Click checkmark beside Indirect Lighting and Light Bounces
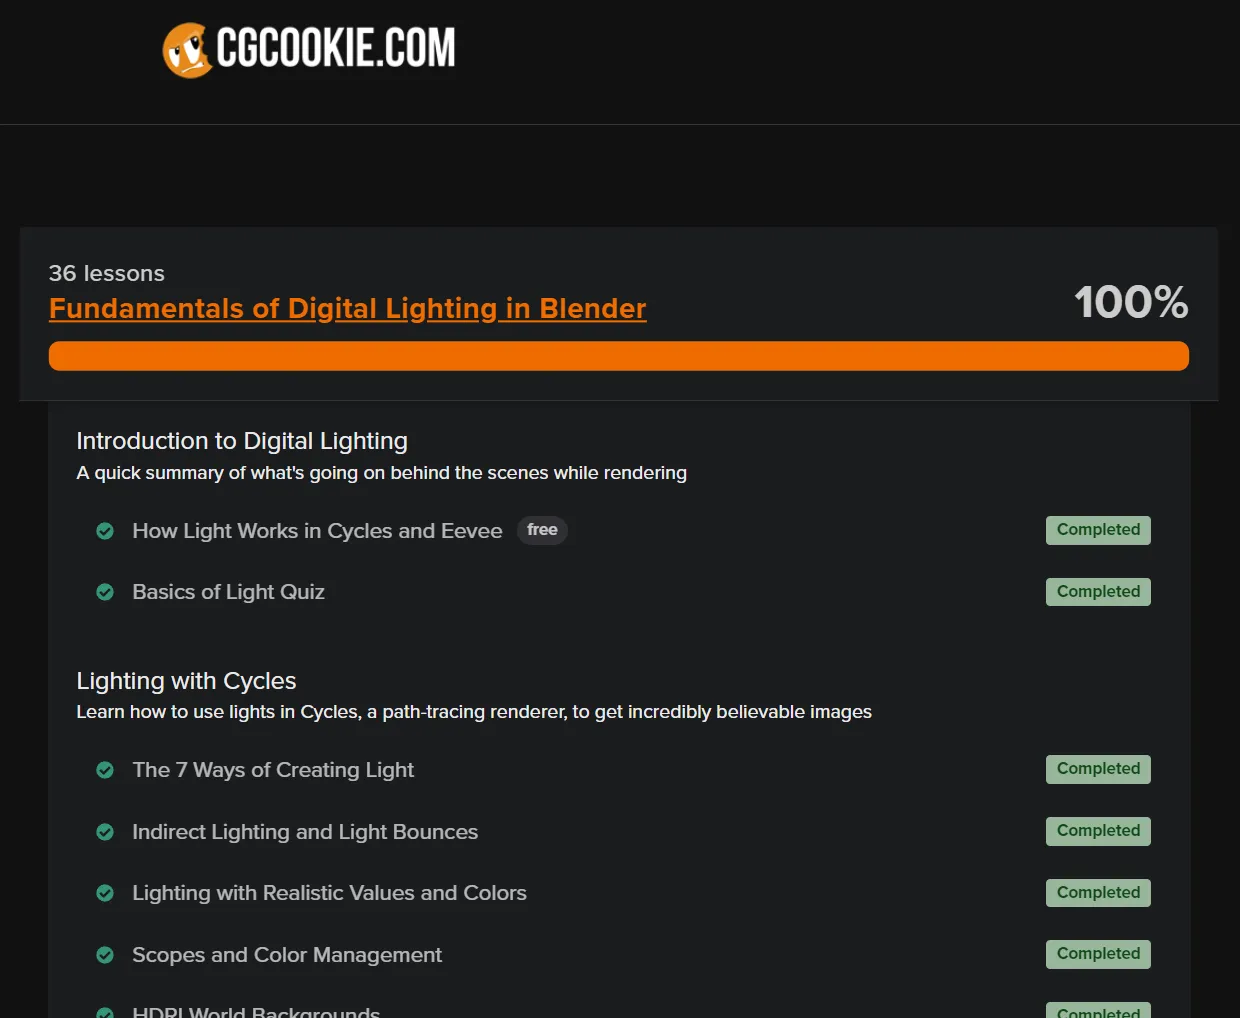The width and height of the screenshot is (1240, 1018). pyautogui.click(x=105, y=832)
